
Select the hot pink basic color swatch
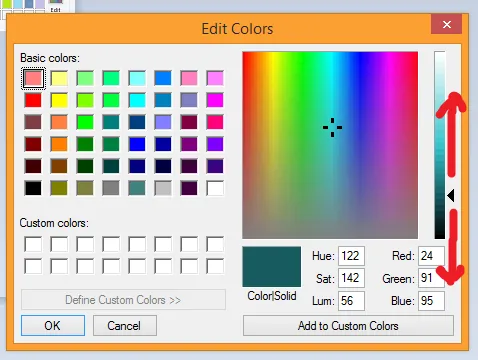pyautogui.click(x=215, y=122)
